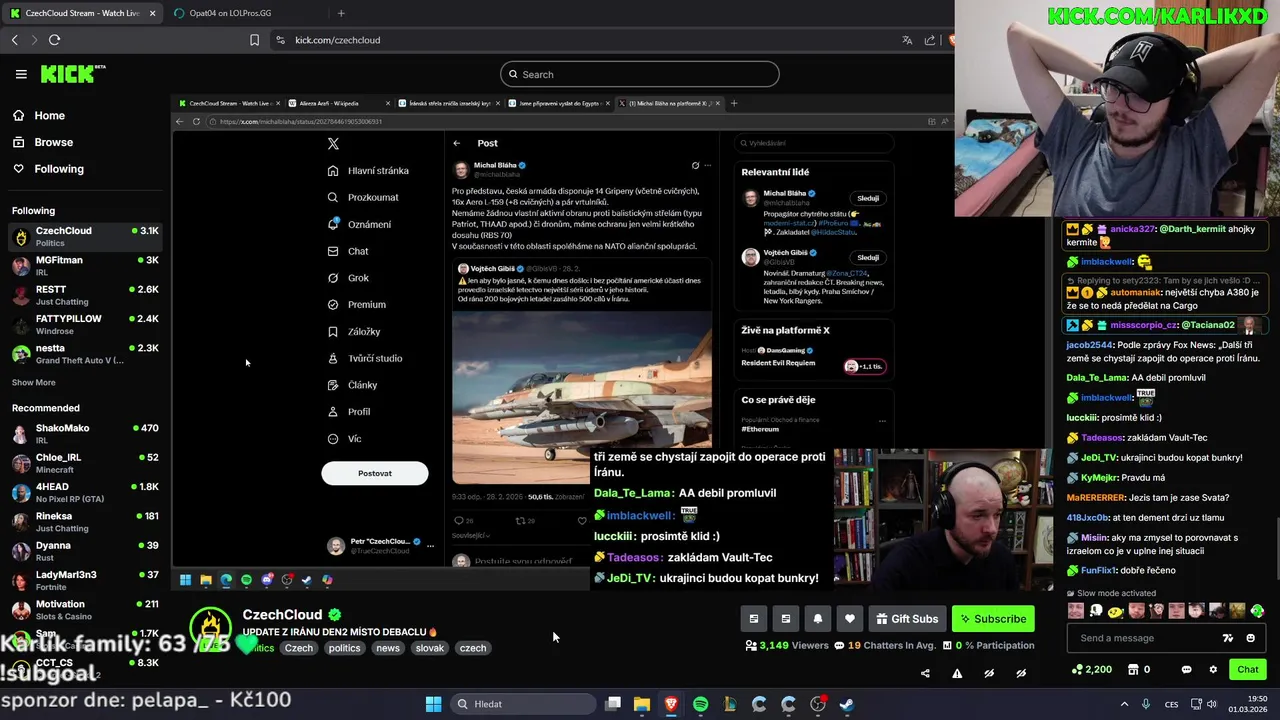Click the Kick Search field
This screenshot has height=720, width=1280.
tap(640, 74)
